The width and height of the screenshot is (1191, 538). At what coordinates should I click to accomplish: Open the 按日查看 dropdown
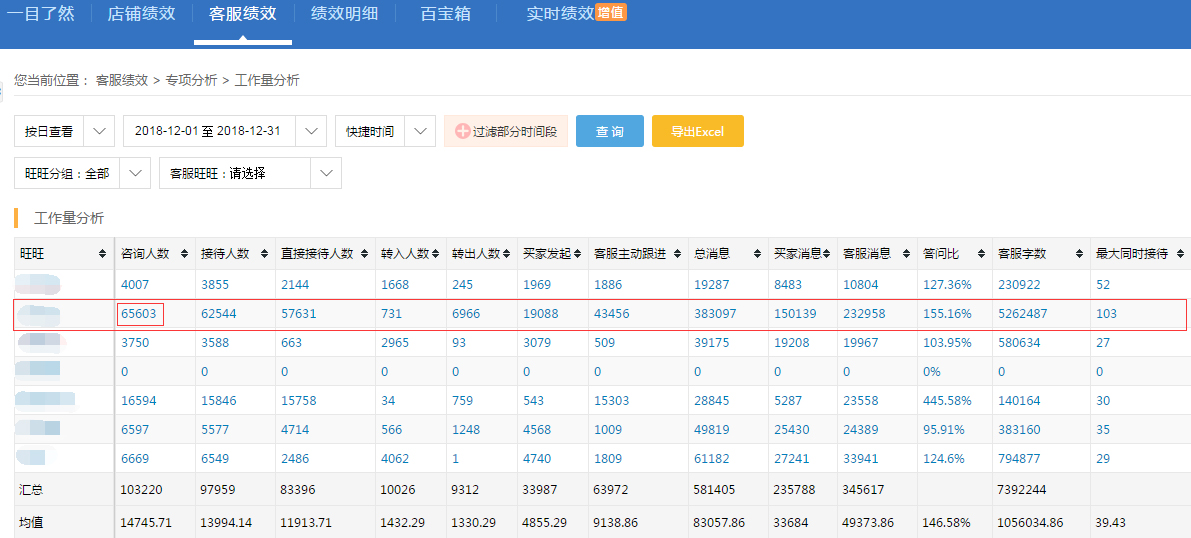coord(99,131)
